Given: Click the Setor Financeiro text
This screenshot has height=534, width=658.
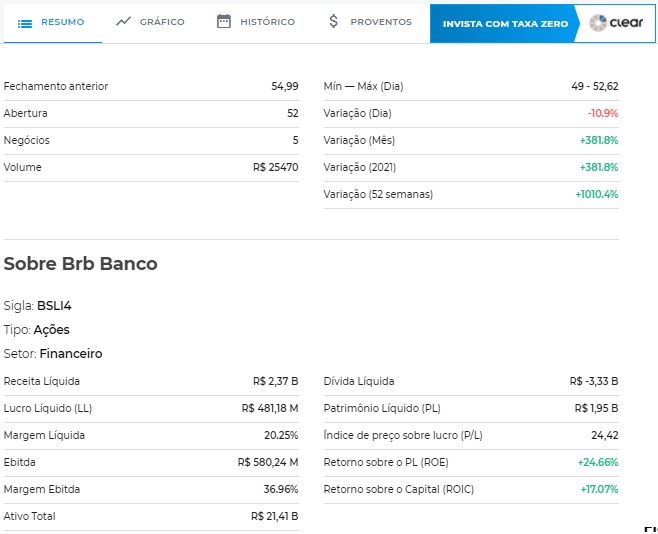Looking at the screenshot, I should pyautogui.click(x=71, y=354).
